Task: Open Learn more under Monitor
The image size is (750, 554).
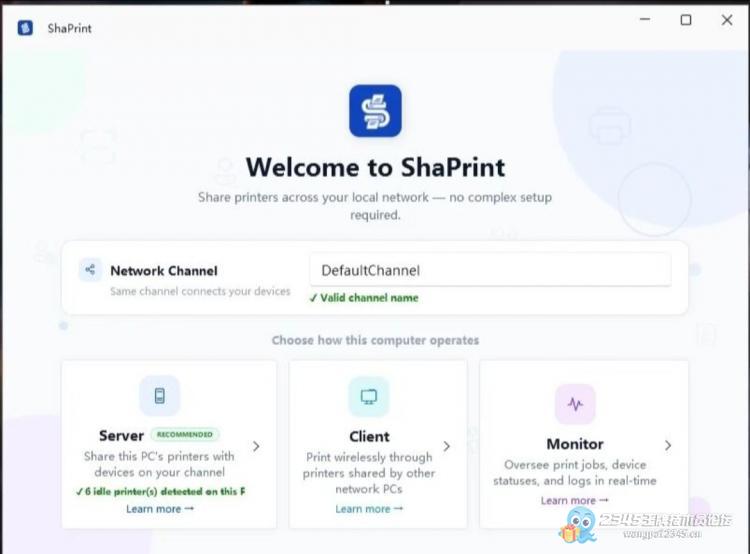Action: [x=574, y=500]
